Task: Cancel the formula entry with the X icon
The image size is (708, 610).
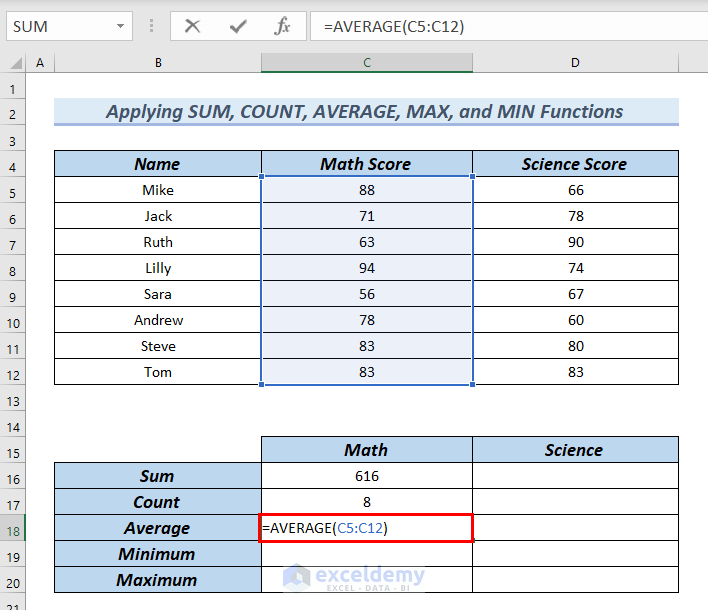Action: (192, 27)
